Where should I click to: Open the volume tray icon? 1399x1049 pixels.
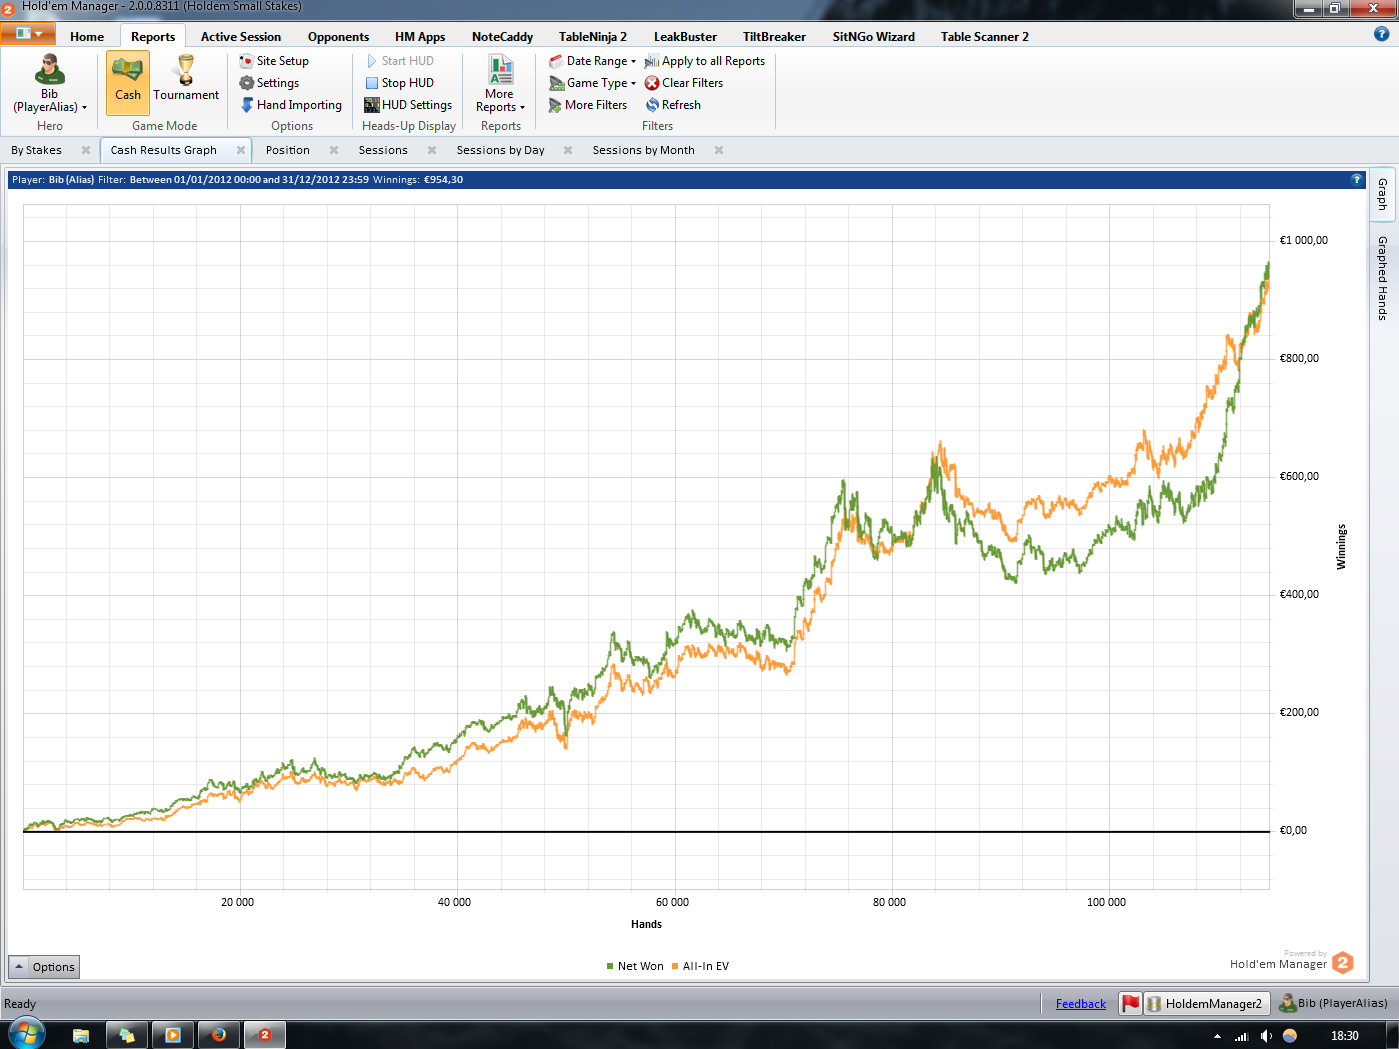1266,1036
